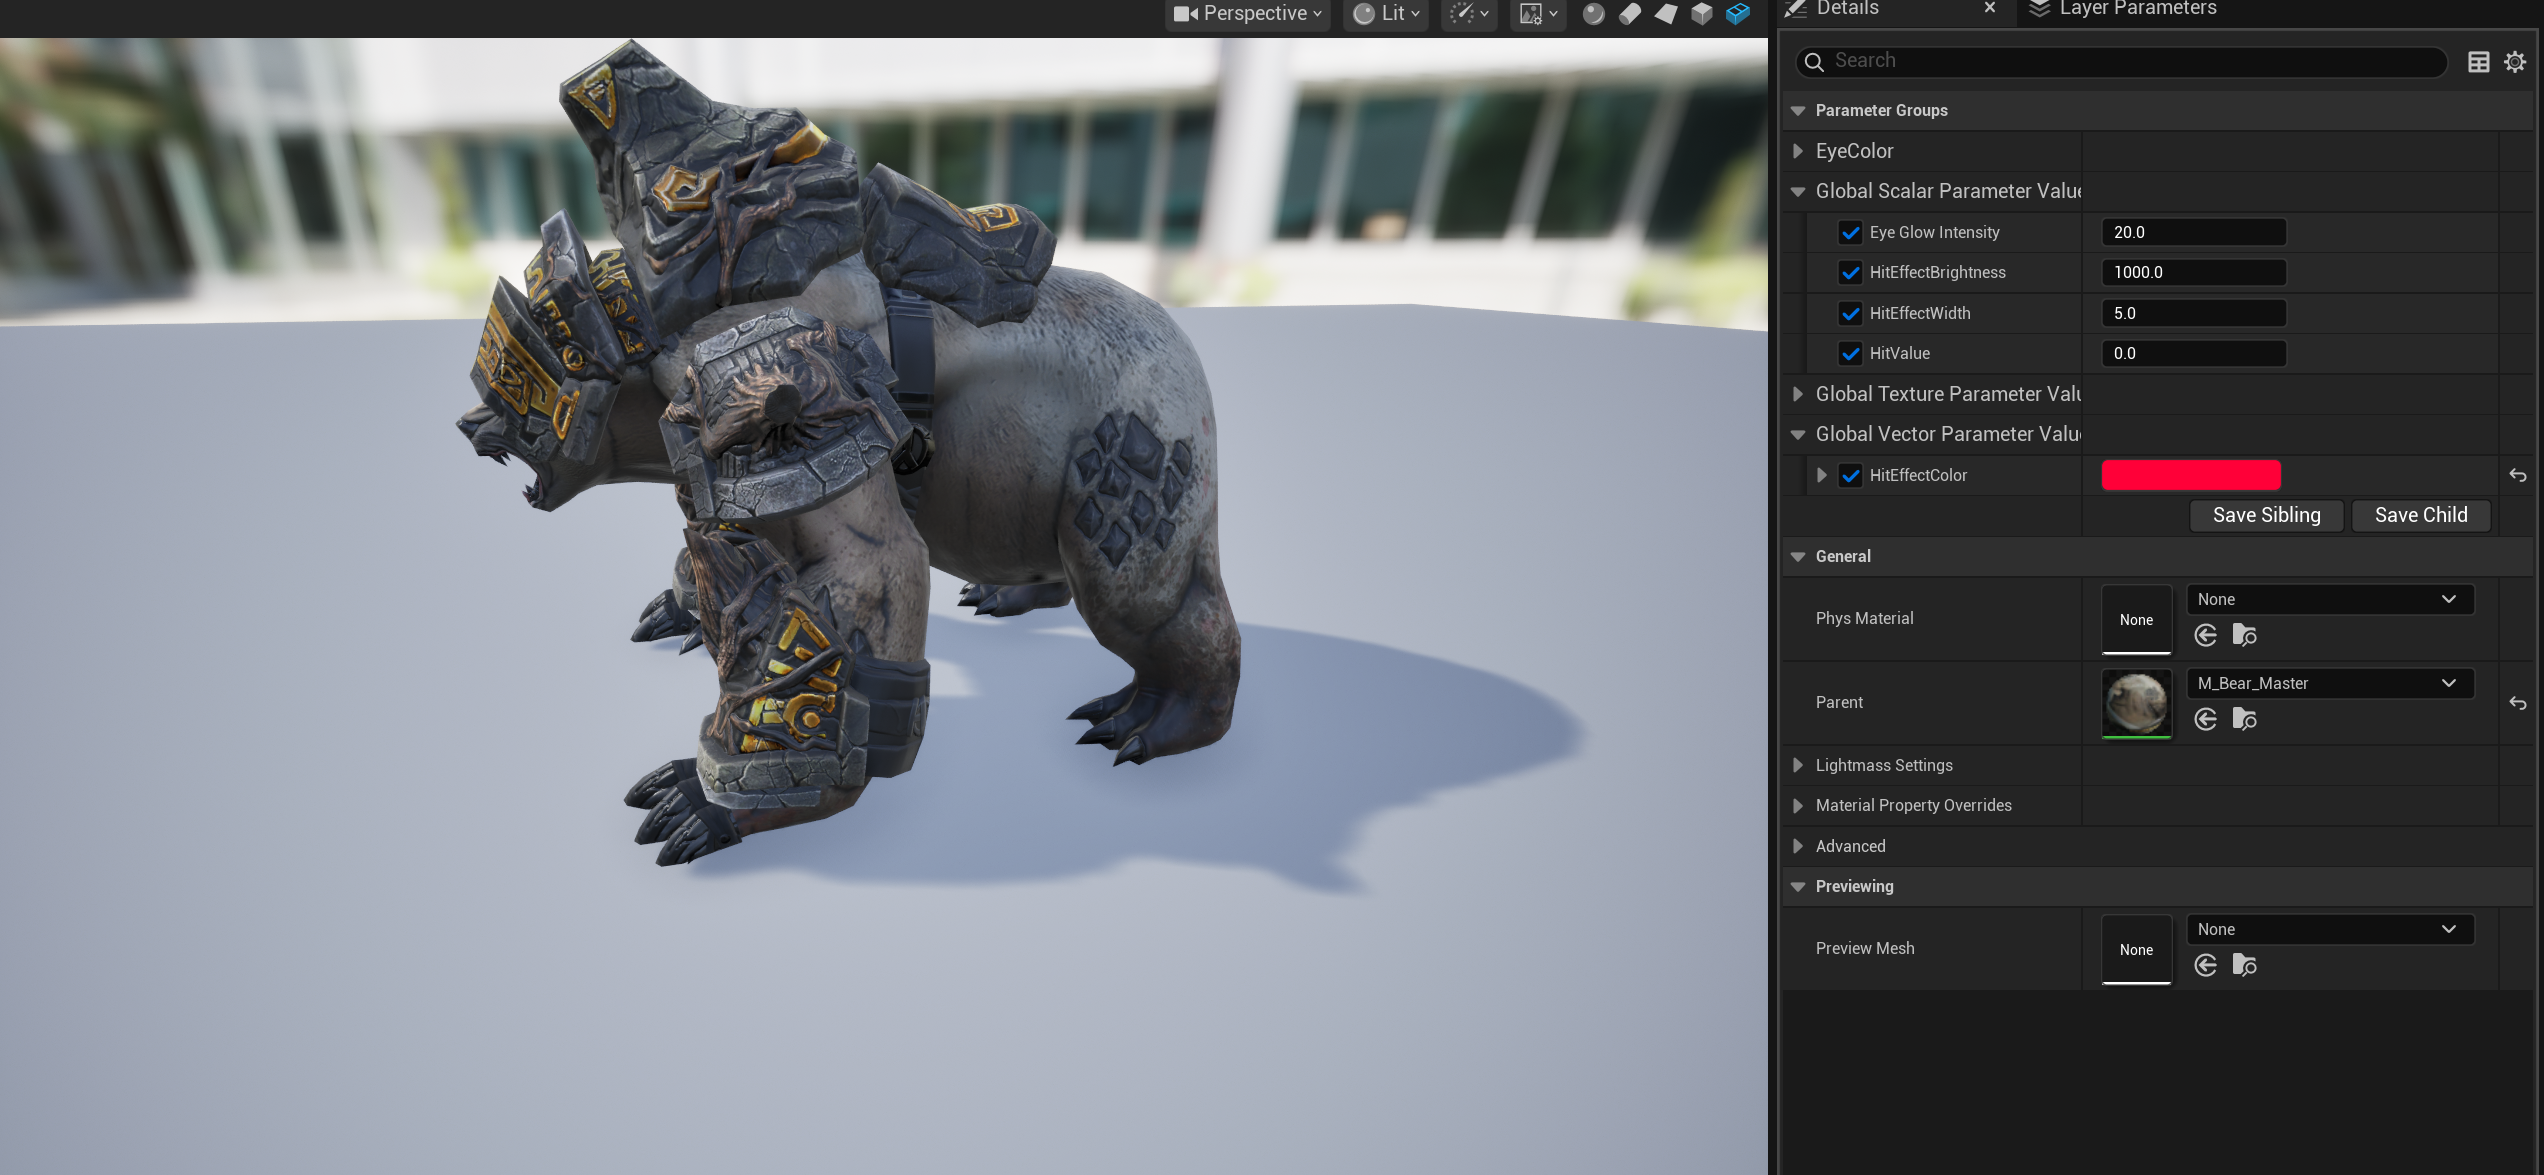Toggle the HitEffectWidth checkbox
The width and height of the screenshot is (2544, 1175).
click(x=1850, y=313)
